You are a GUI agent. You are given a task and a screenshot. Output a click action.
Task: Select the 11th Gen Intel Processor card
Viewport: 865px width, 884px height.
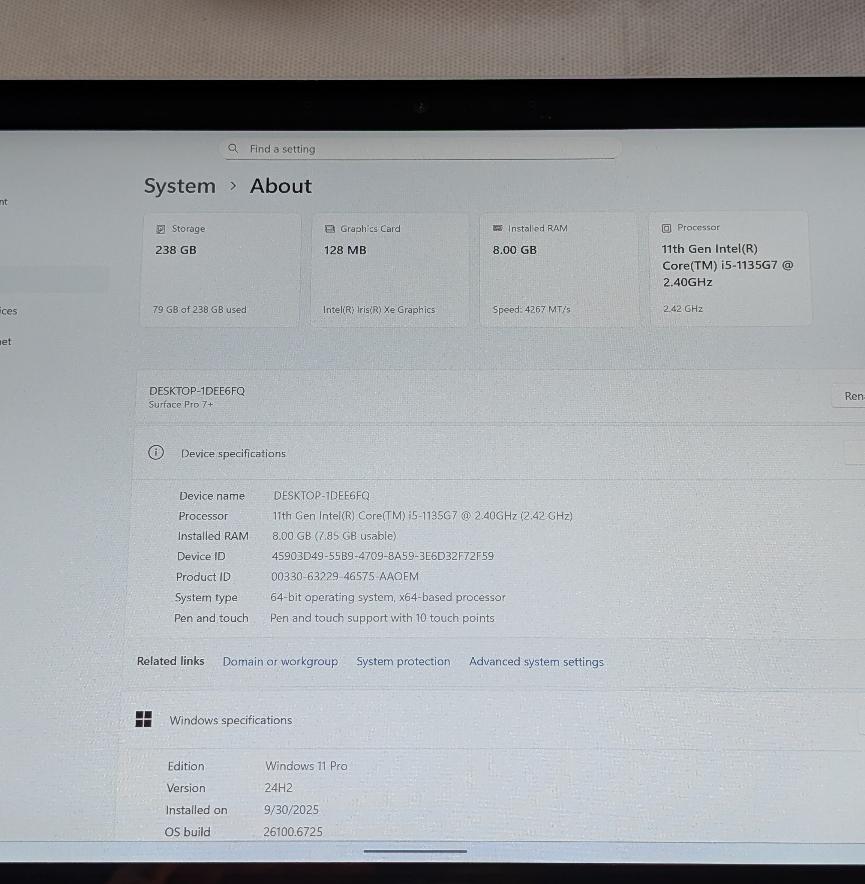pyautogui.click(x=730, y=268)
